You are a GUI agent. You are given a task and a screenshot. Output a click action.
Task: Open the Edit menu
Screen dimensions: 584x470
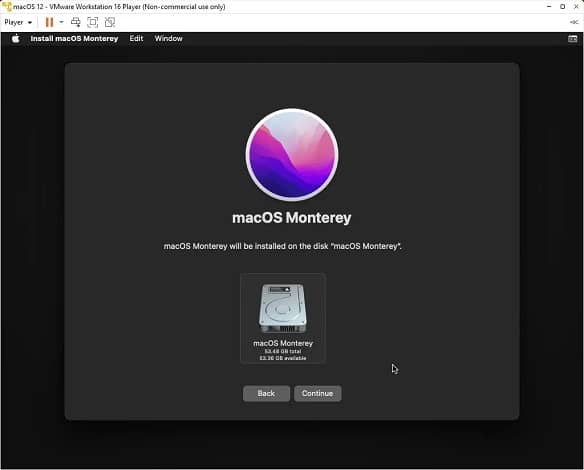click(x=136, y=38)
